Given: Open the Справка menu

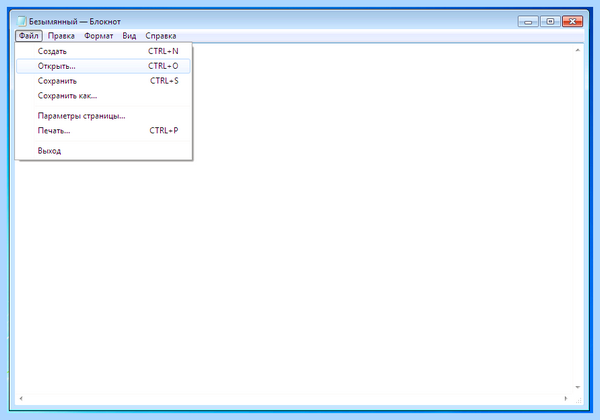Looking at the screenshot, I should coord(160,36).
